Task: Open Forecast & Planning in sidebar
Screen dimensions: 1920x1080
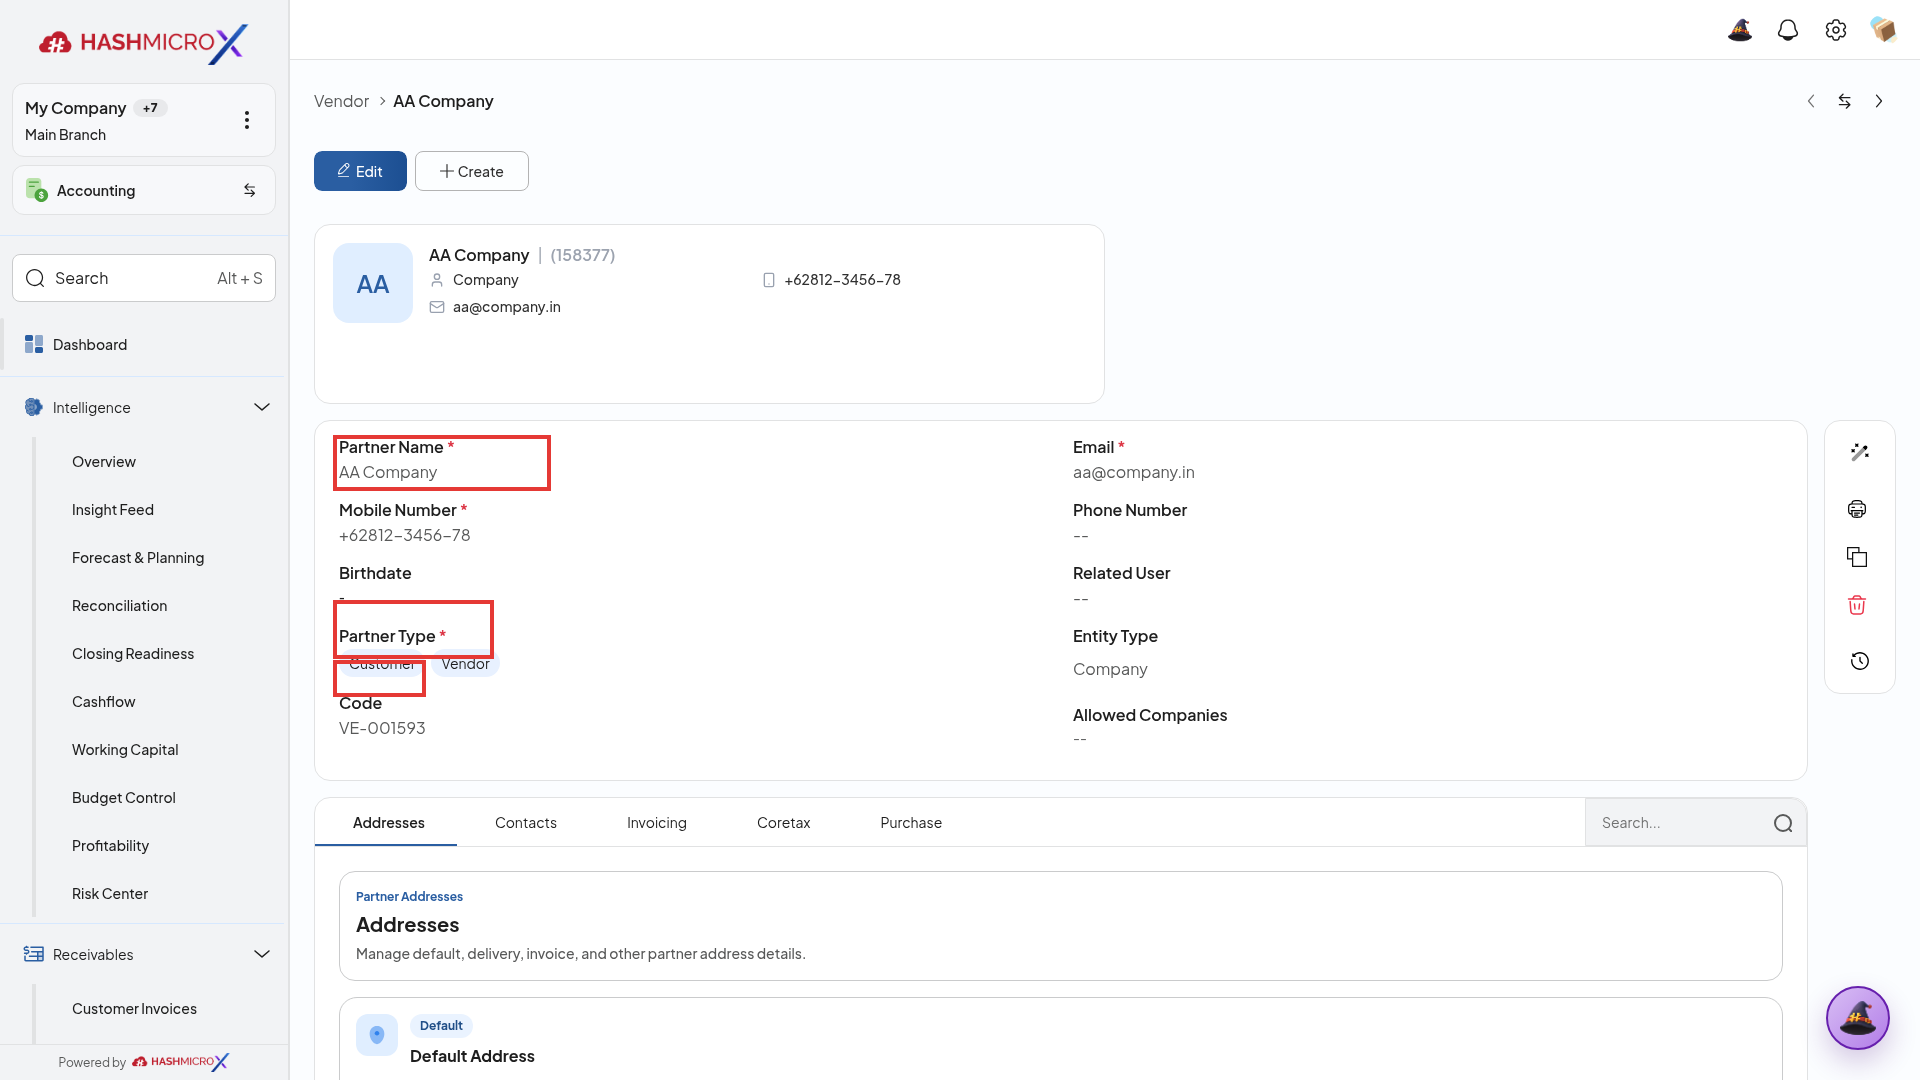Action: [x=138, y=558]
